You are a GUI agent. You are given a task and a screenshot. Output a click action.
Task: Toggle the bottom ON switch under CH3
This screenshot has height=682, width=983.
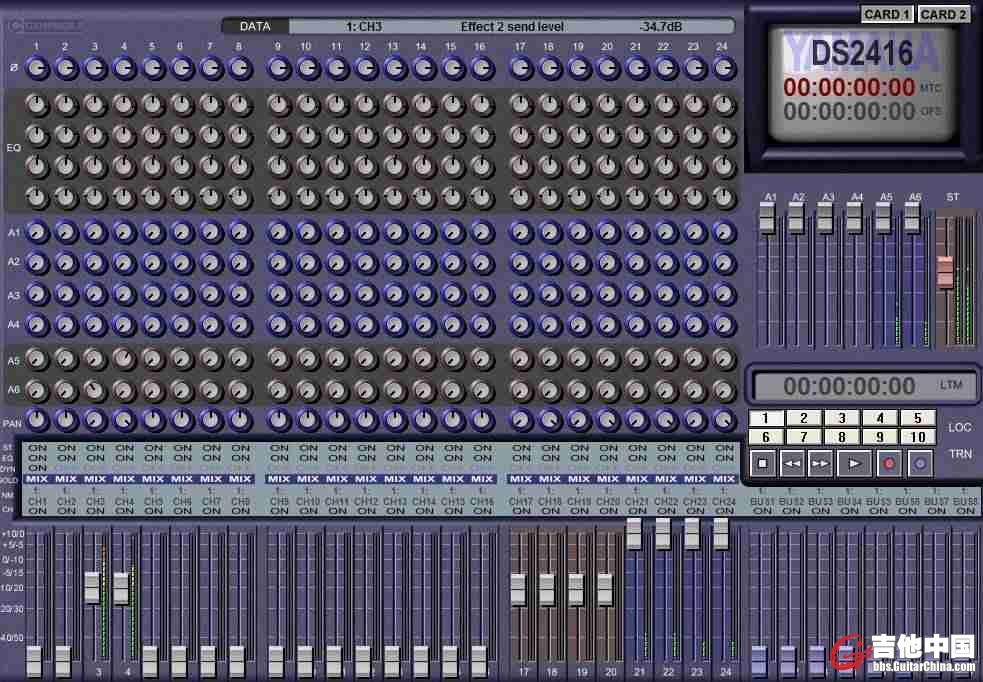(95, 511)
